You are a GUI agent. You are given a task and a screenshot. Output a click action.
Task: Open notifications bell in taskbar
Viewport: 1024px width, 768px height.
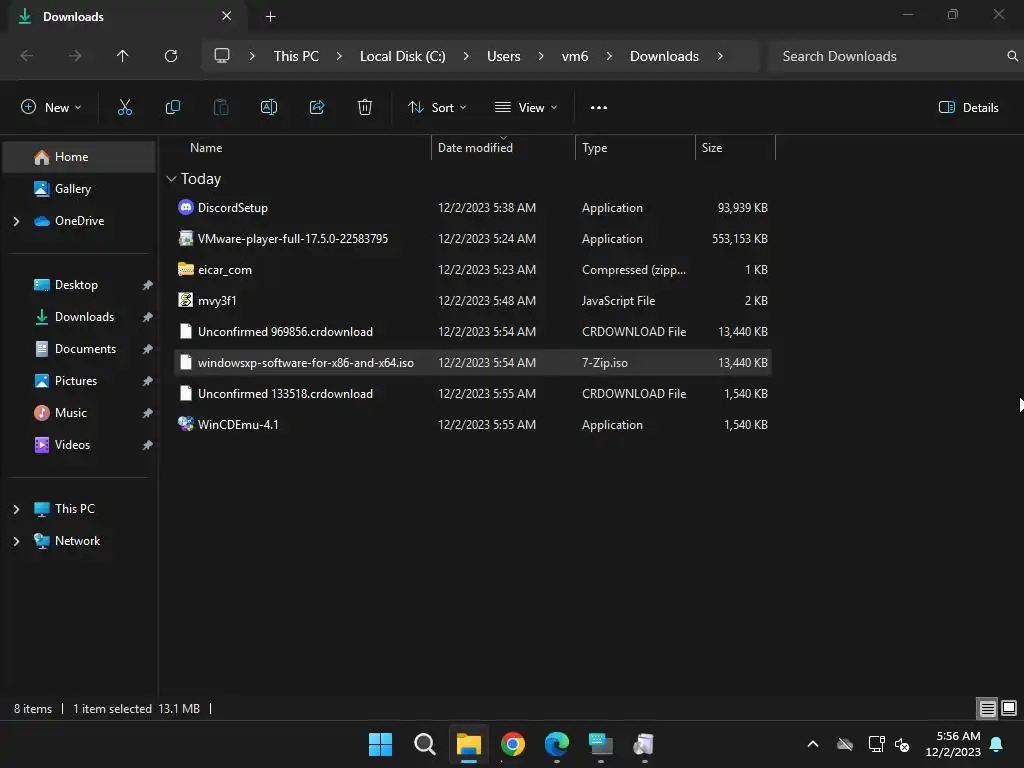[x=997, y=744]
